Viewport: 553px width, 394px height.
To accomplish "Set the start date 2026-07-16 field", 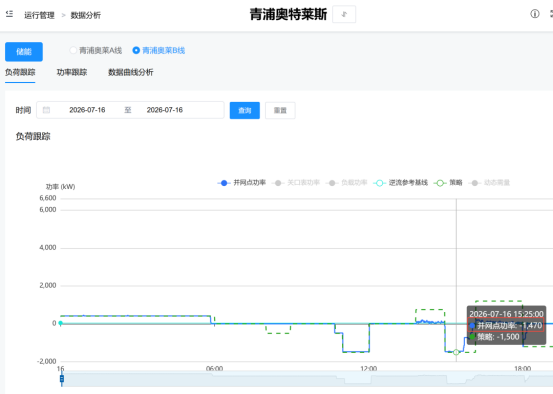I will [x=87, y=110].
